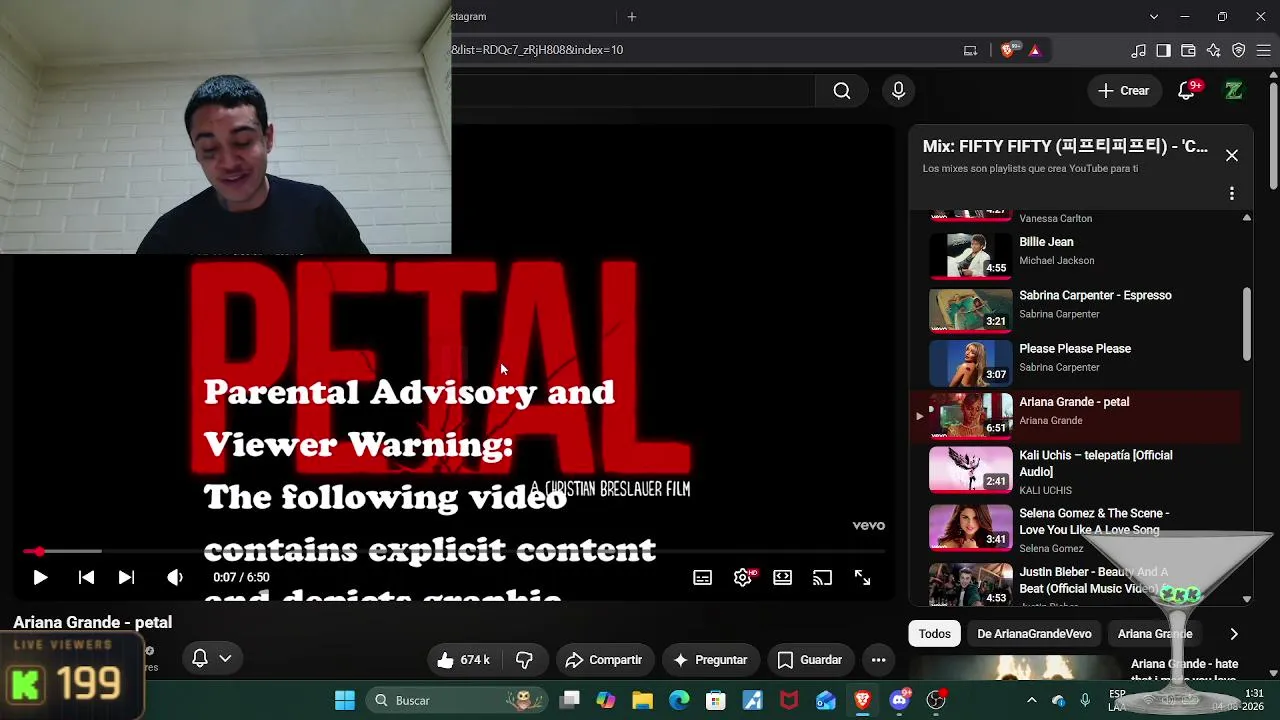The image size is (1280, 720).
Task: Click the taskbar Buscar search box
Action: (x=456, y=700)
